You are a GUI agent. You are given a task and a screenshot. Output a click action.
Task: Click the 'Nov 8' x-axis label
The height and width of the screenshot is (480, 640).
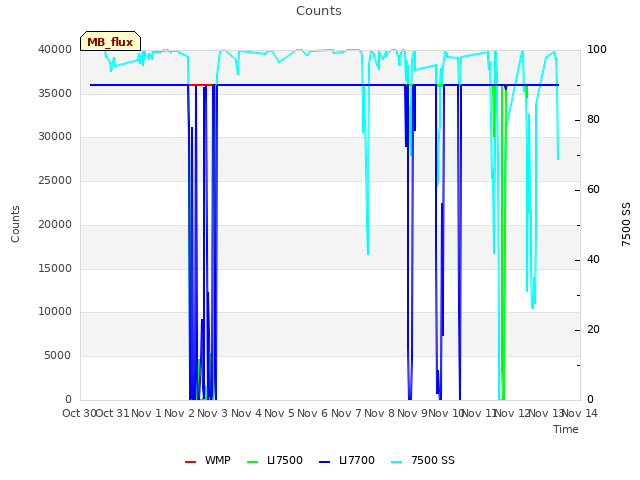click(380, 413)
